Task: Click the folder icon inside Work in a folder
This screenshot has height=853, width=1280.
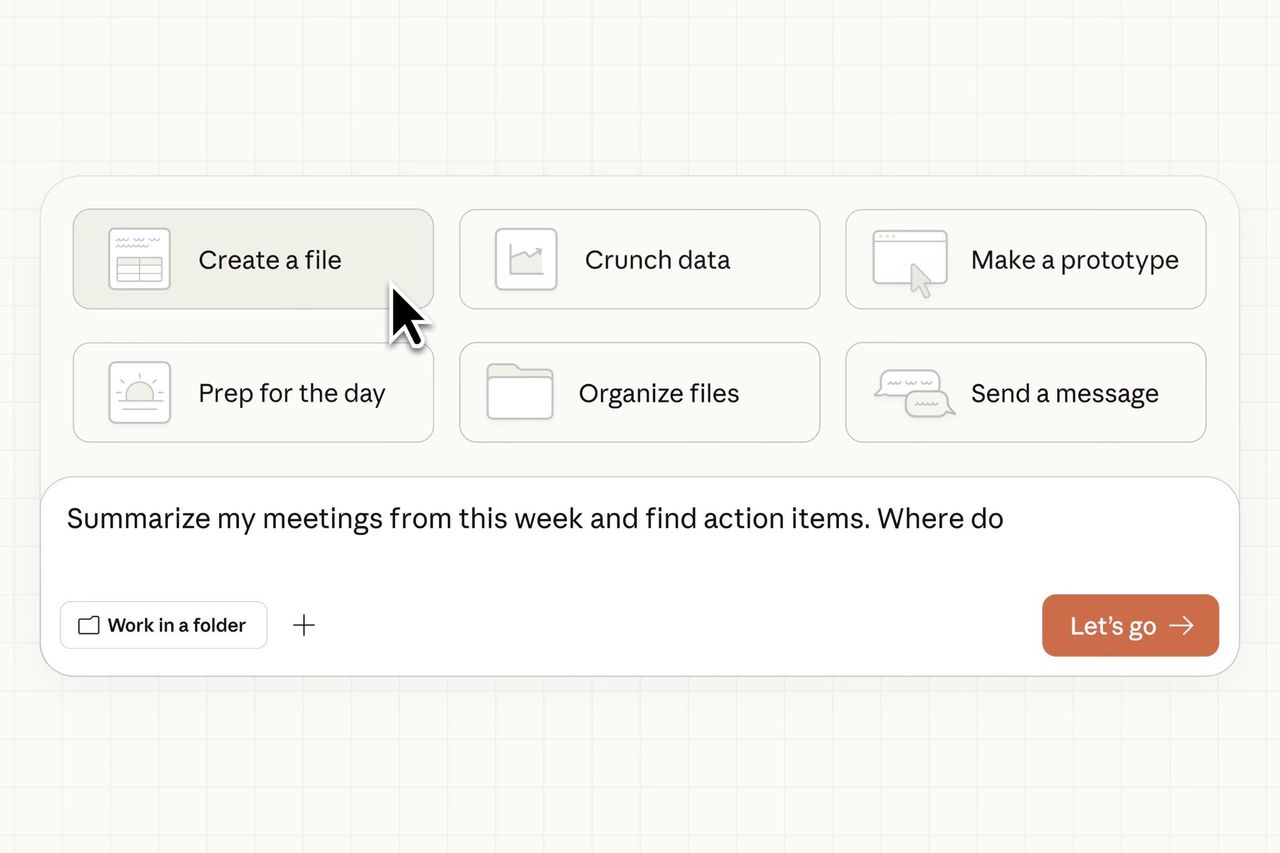Action: coord(89,626)
